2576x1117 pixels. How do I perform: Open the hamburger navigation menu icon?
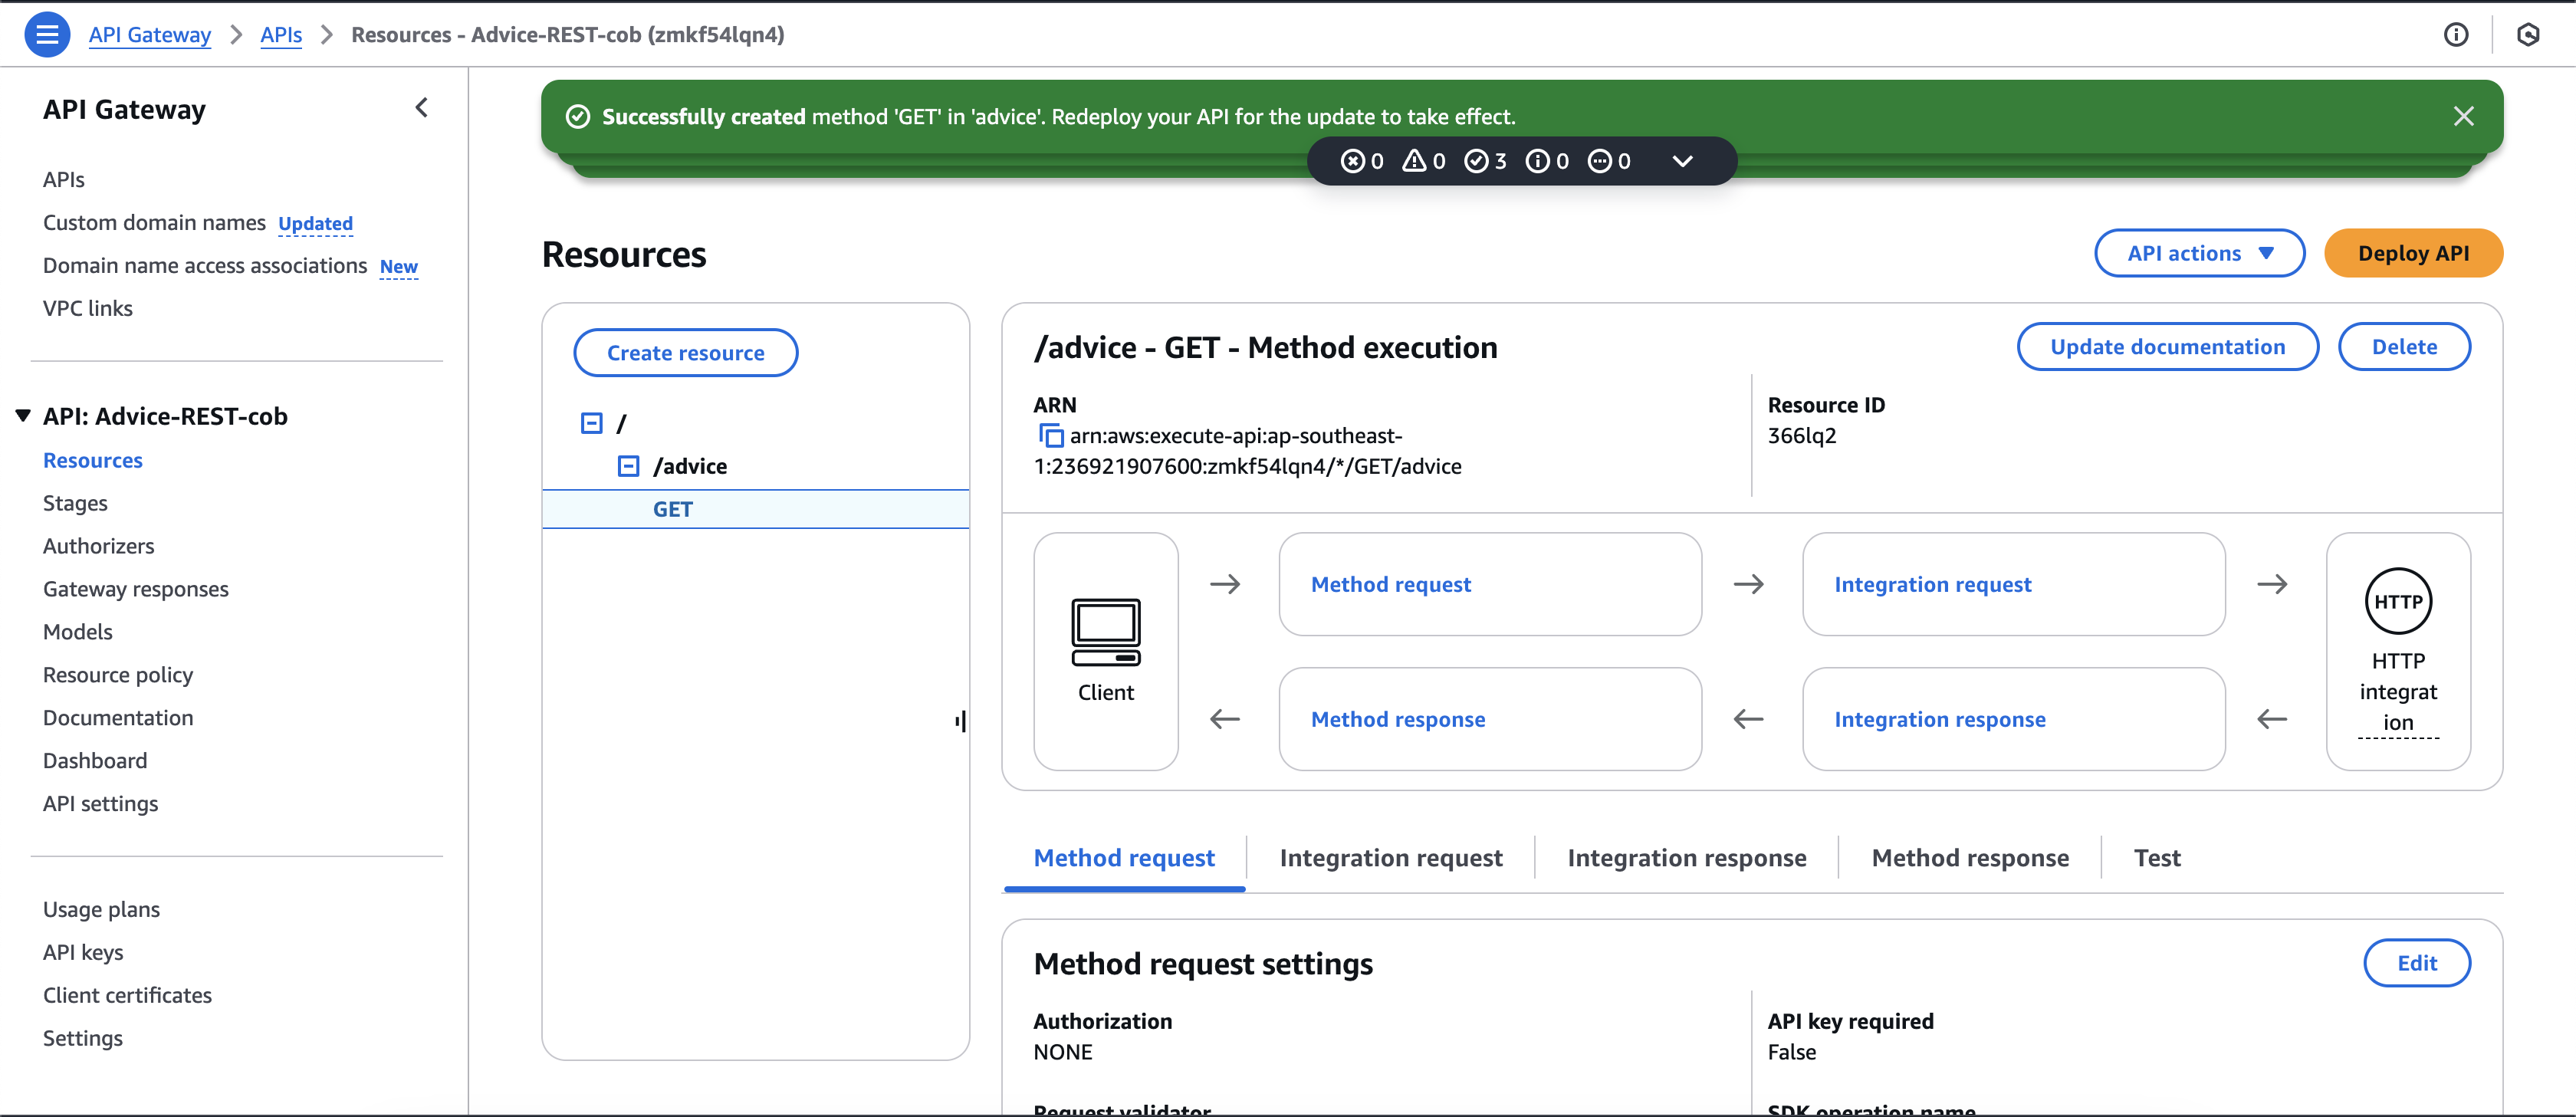(x=47, y=35)
